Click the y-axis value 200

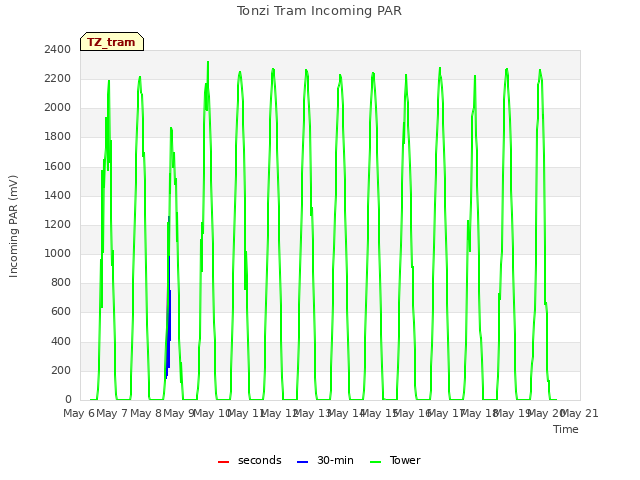pyautogui.click(x=61, y=370)
